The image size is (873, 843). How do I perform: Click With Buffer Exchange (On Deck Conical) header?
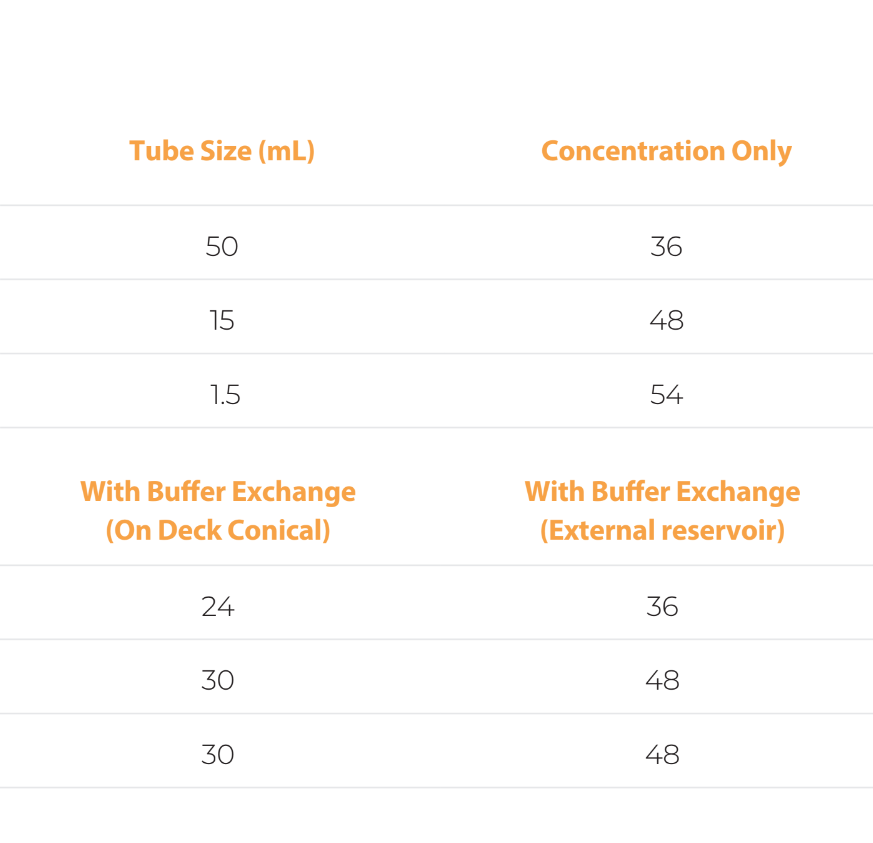coord(218,511)
